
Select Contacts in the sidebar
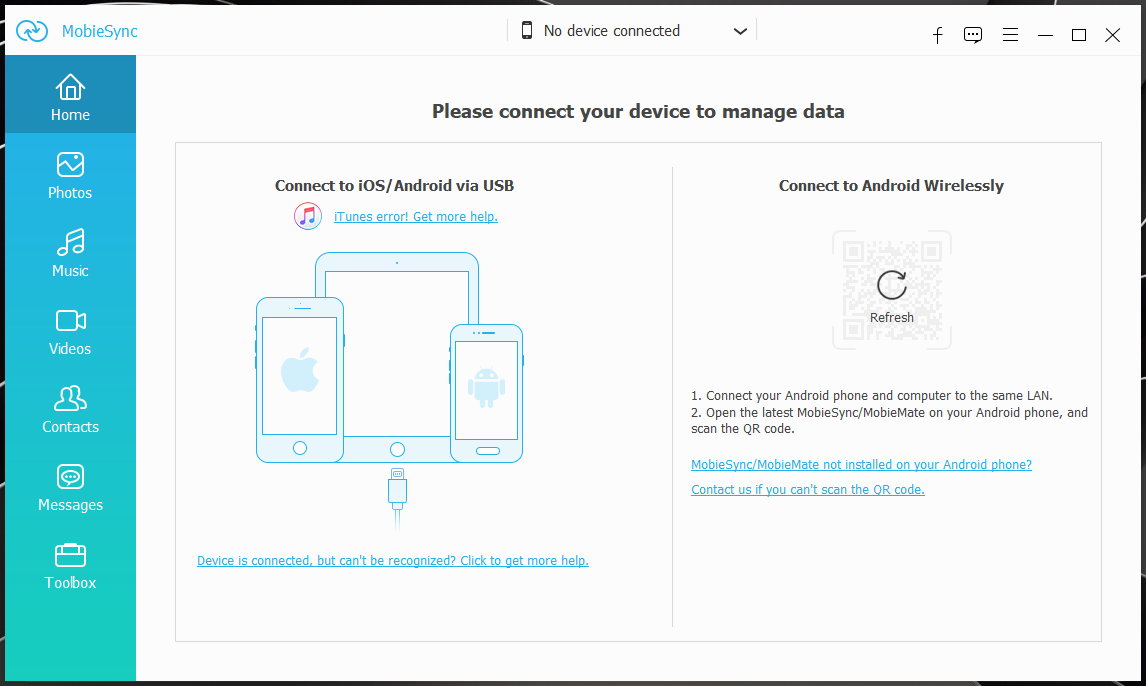tap(70, 409)
